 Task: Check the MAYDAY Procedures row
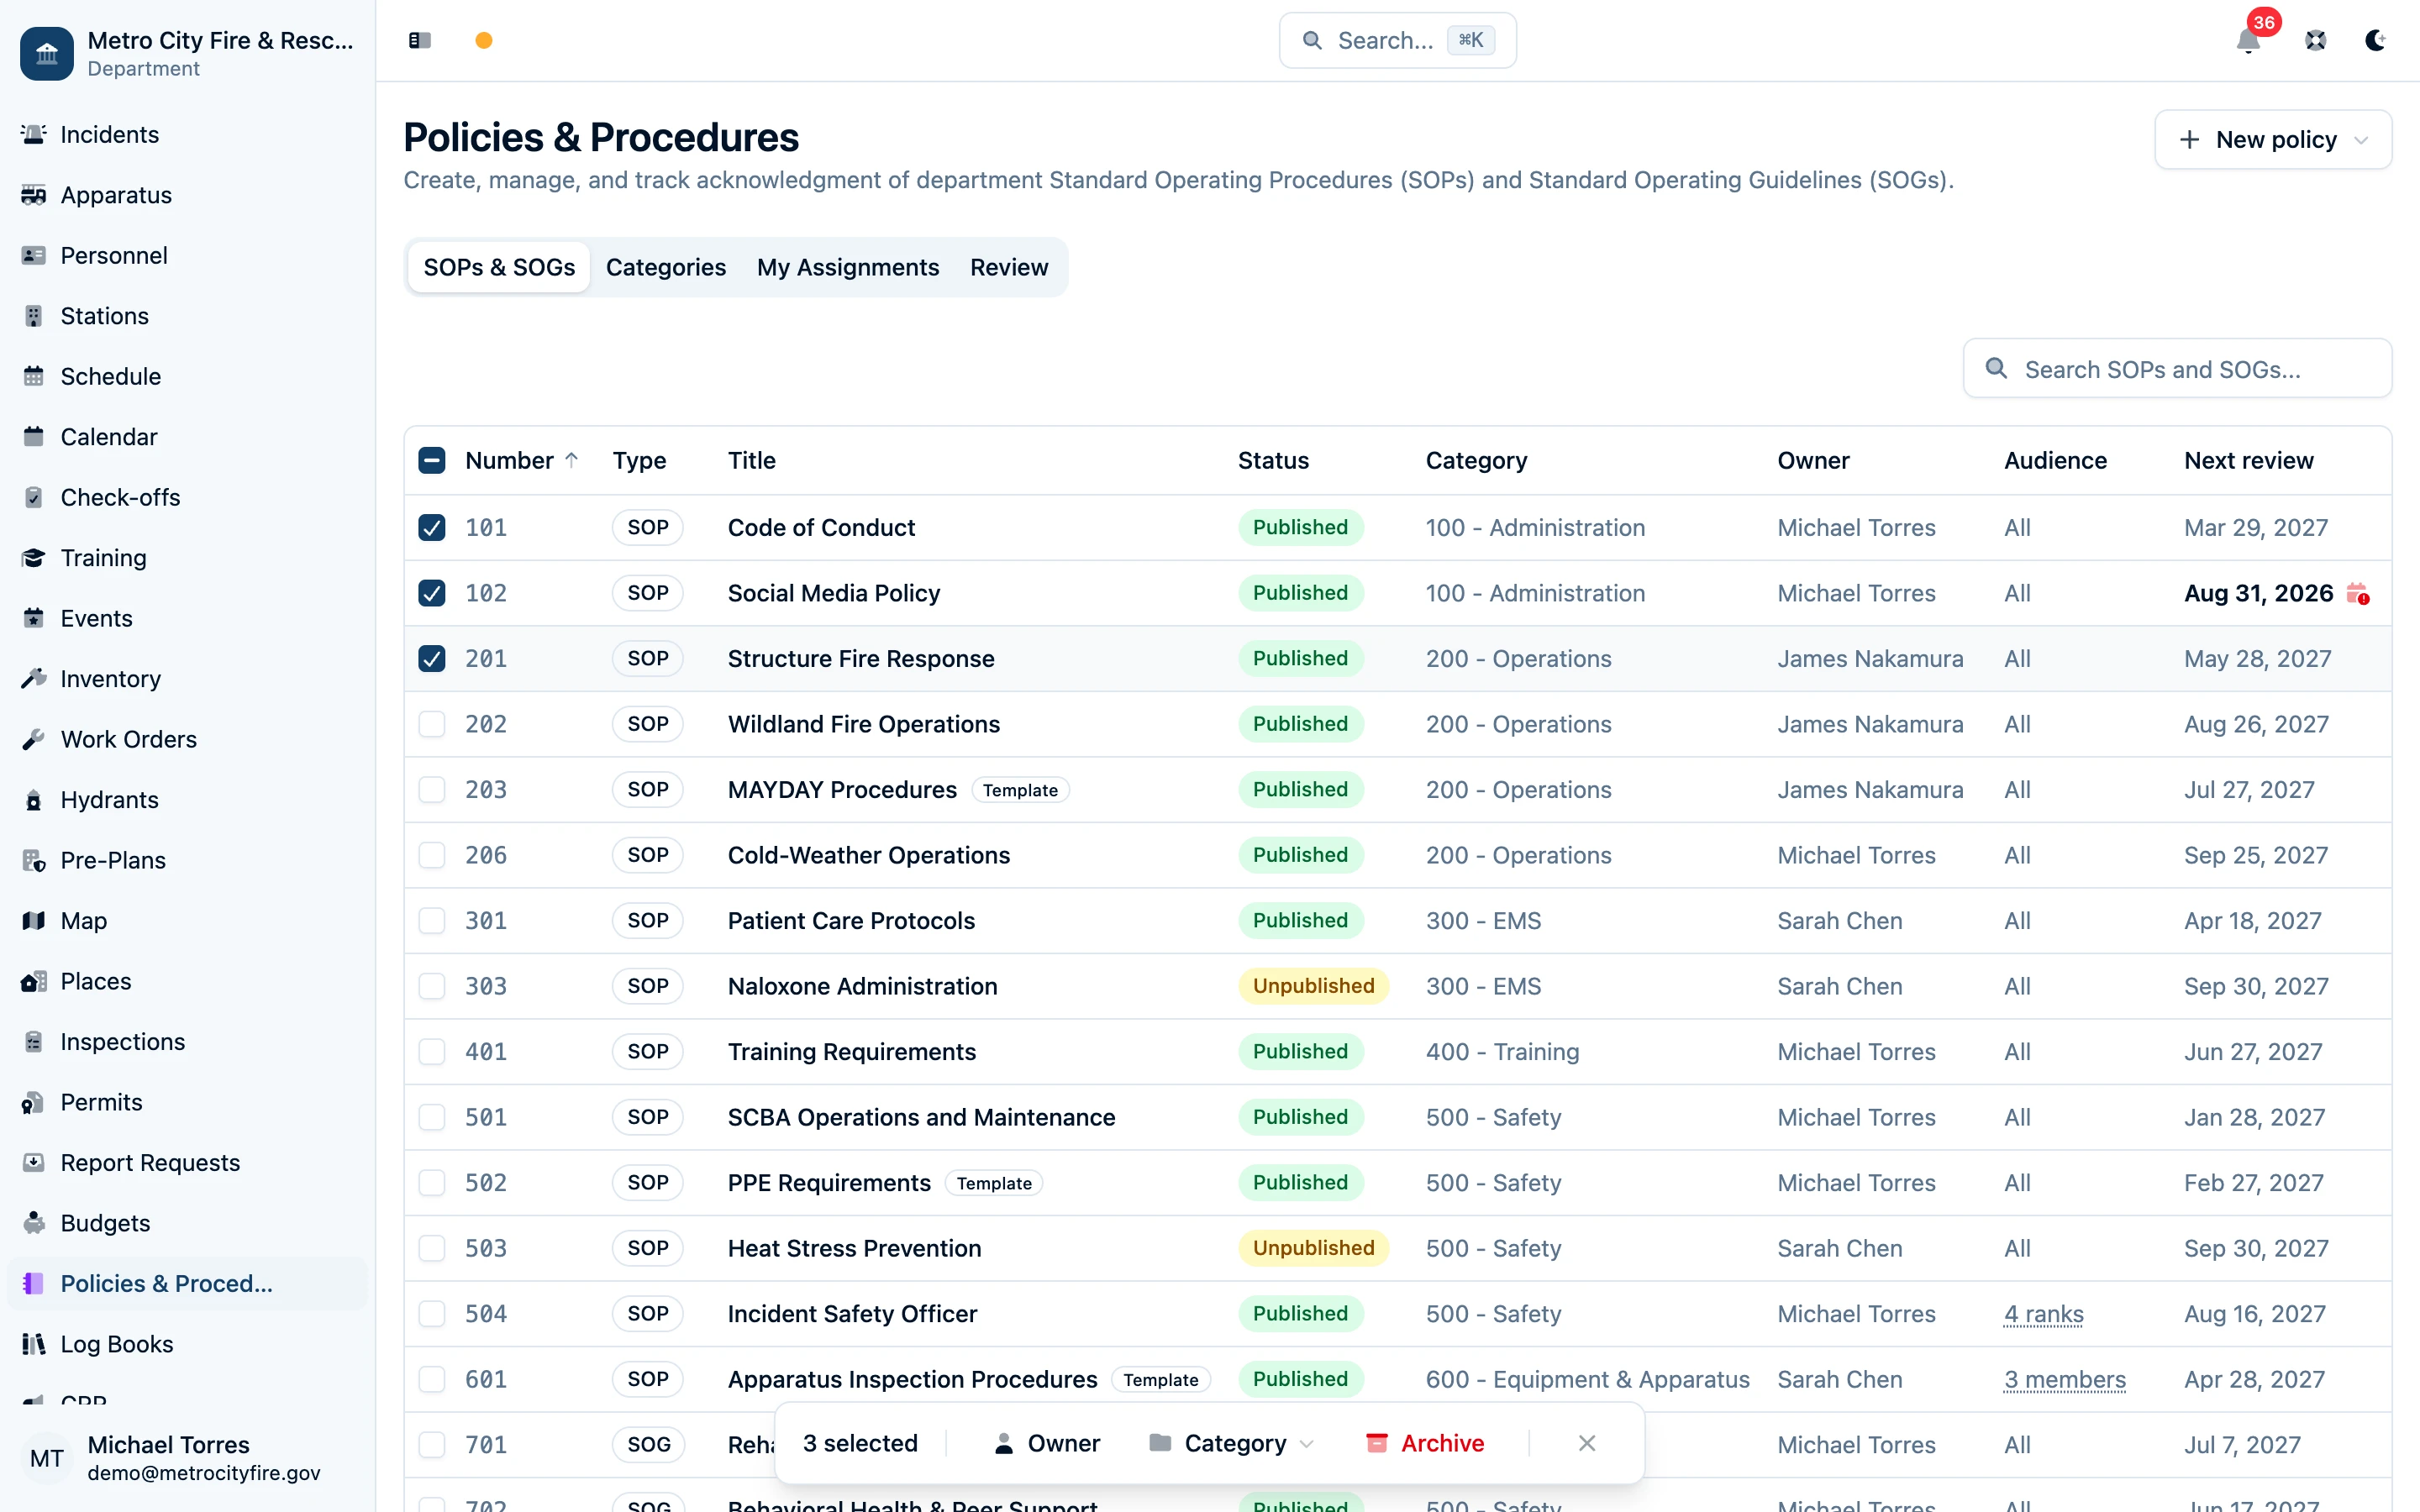coord(432,790)
